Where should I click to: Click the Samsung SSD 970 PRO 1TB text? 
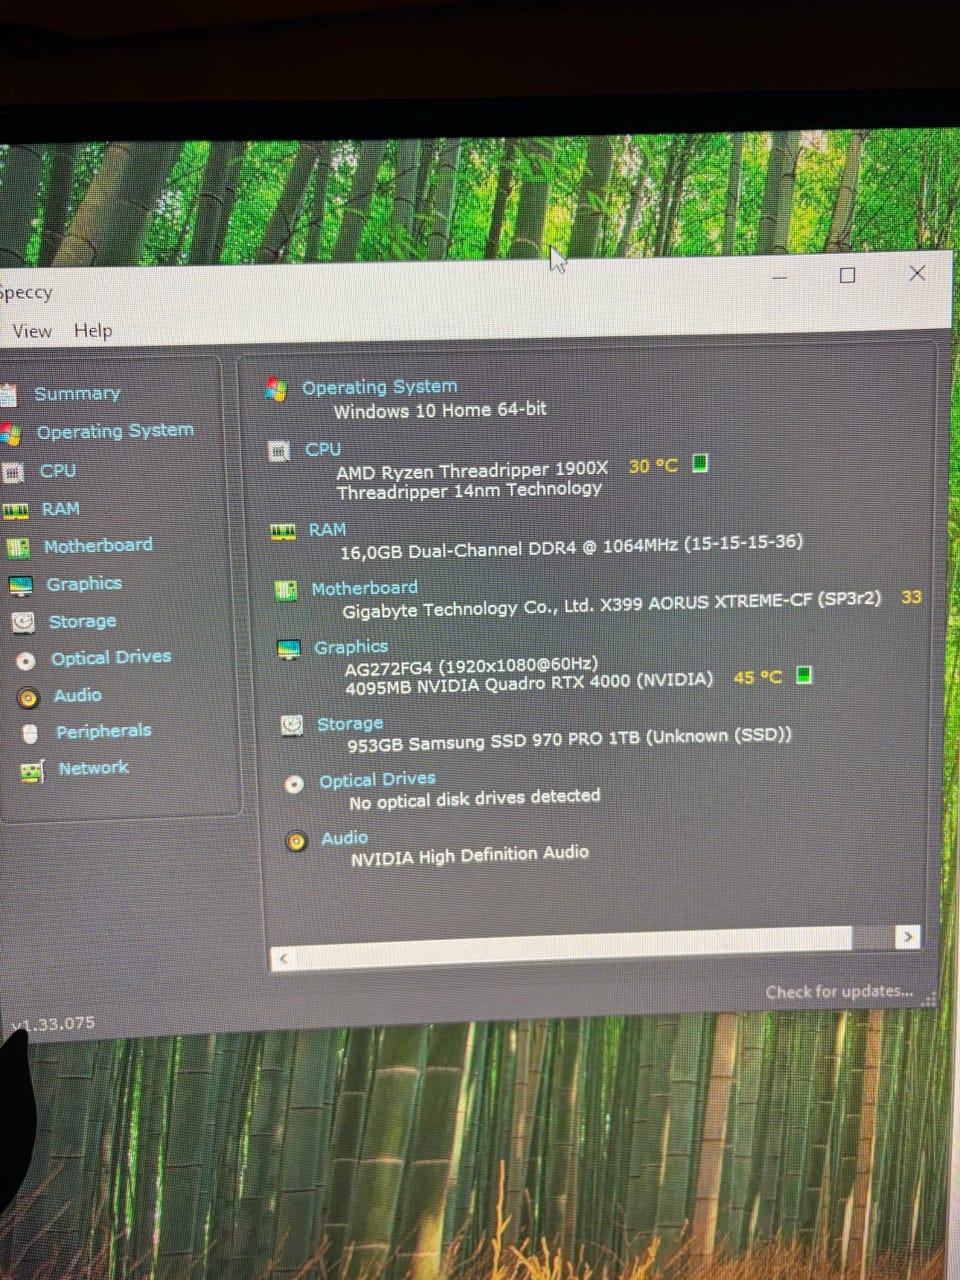(x=569, y=739)
